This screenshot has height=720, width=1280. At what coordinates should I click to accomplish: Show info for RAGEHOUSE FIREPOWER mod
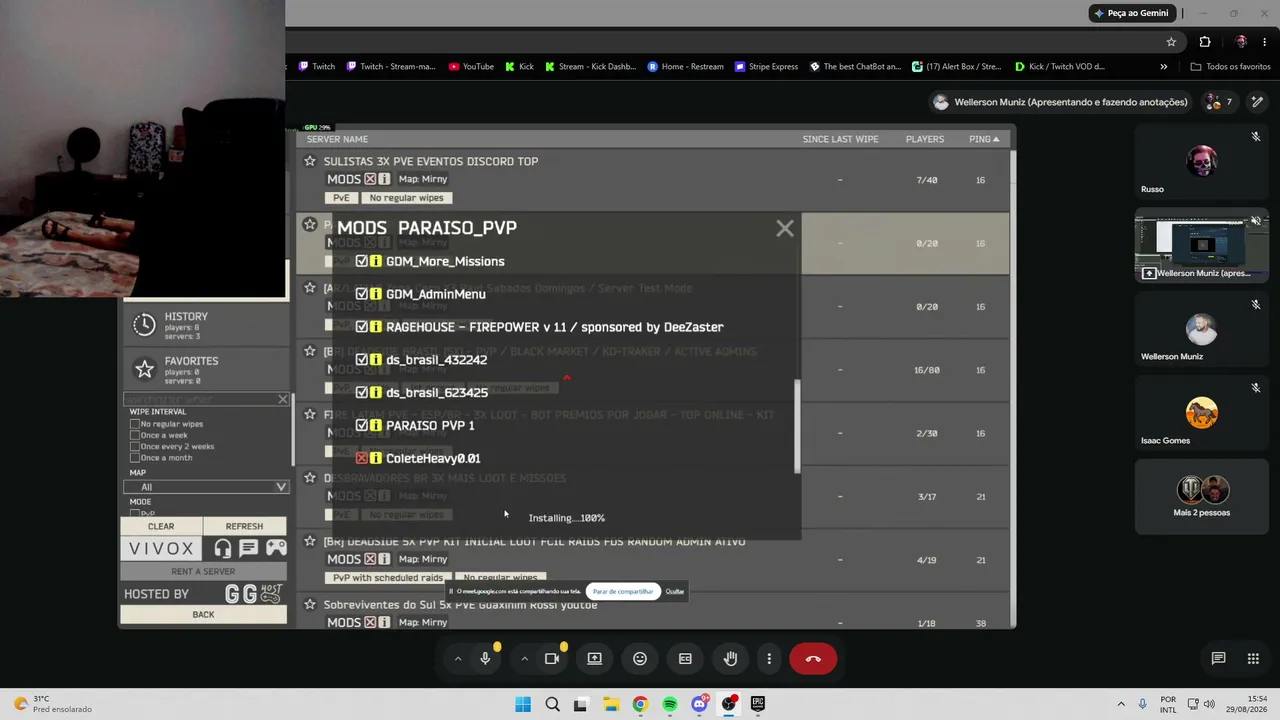click(x=376, y=327)
